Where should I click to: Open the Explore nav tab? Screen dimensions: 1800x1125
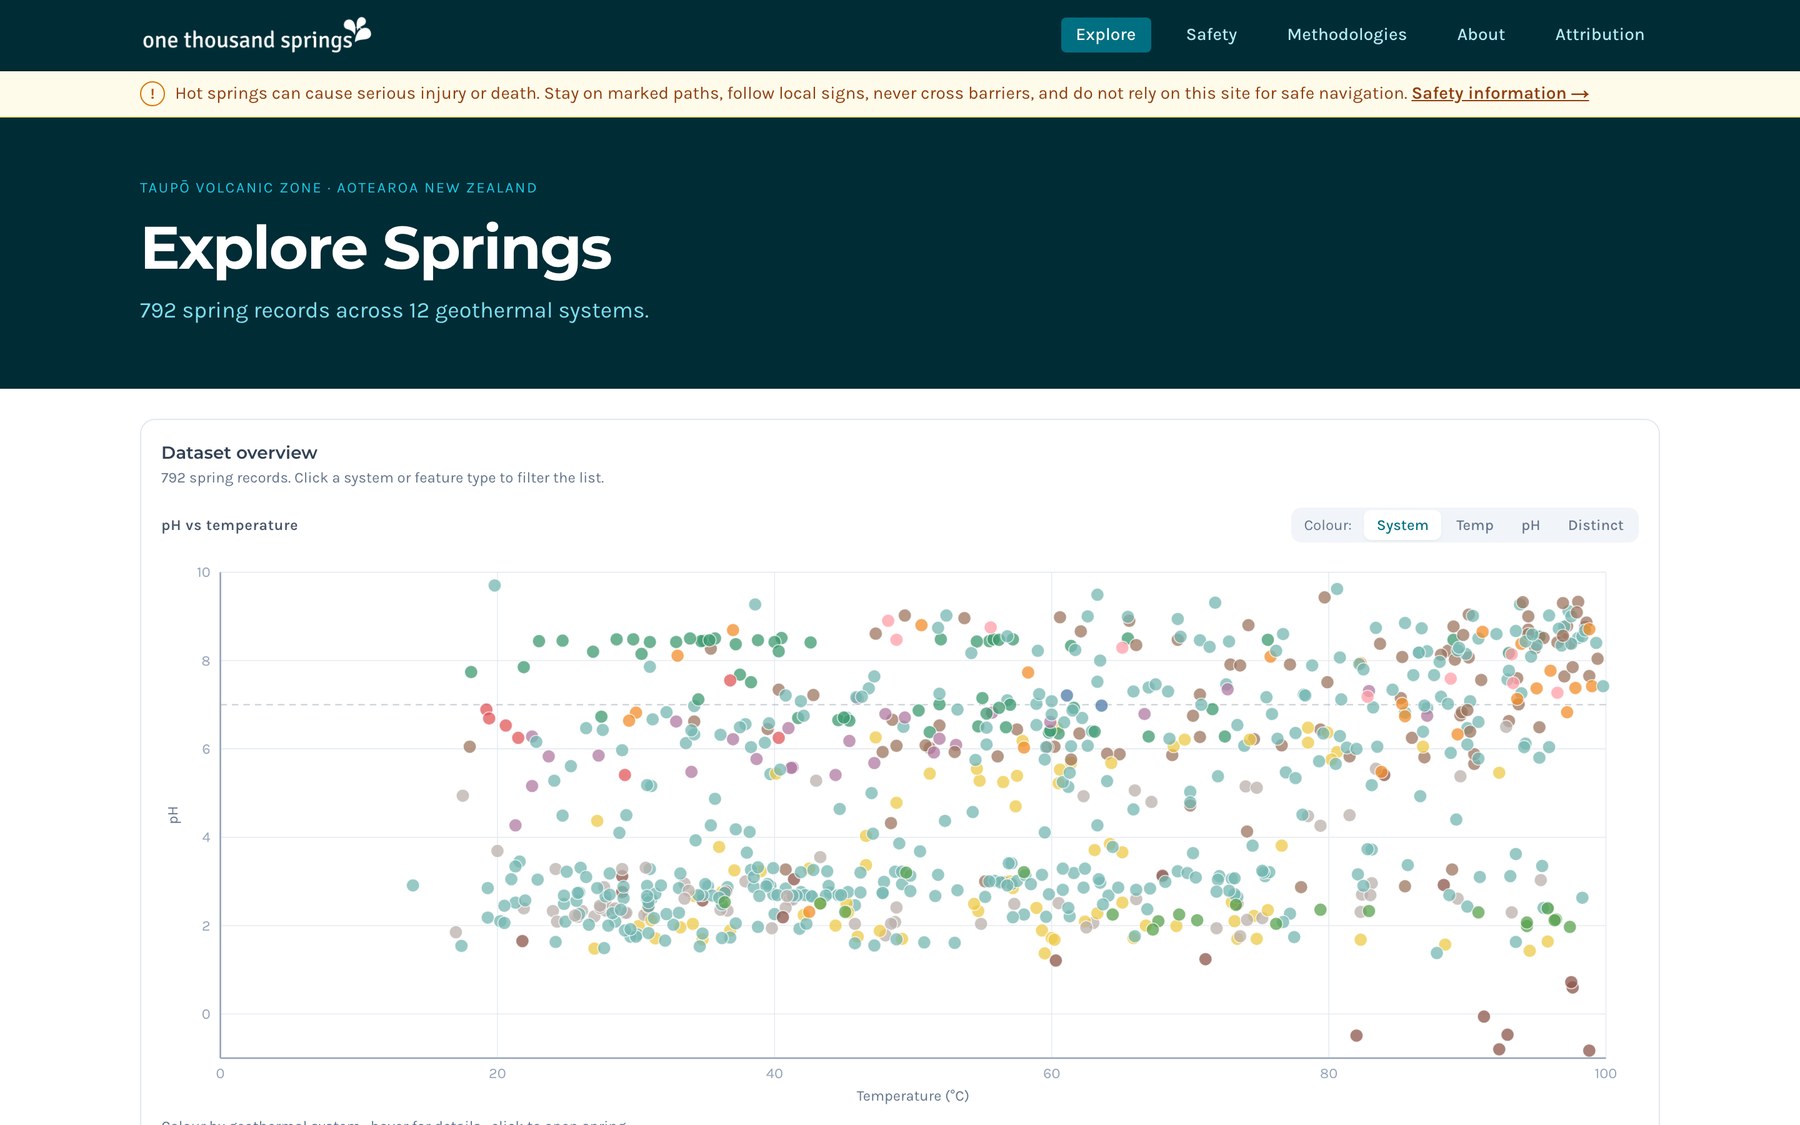click(x=1105, y=35)
